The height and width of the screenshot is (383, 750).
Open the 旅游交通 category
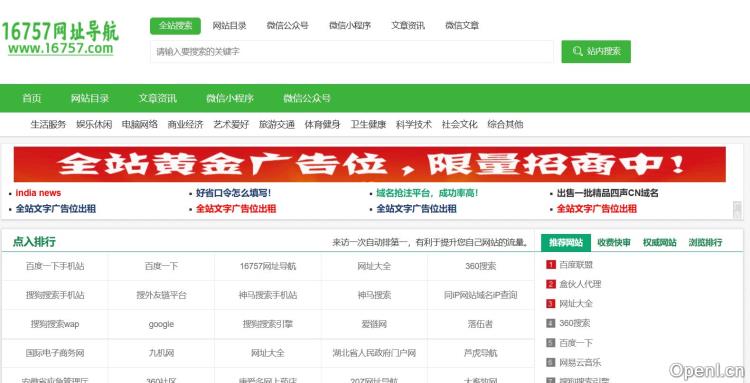click(x=277, y=125)
